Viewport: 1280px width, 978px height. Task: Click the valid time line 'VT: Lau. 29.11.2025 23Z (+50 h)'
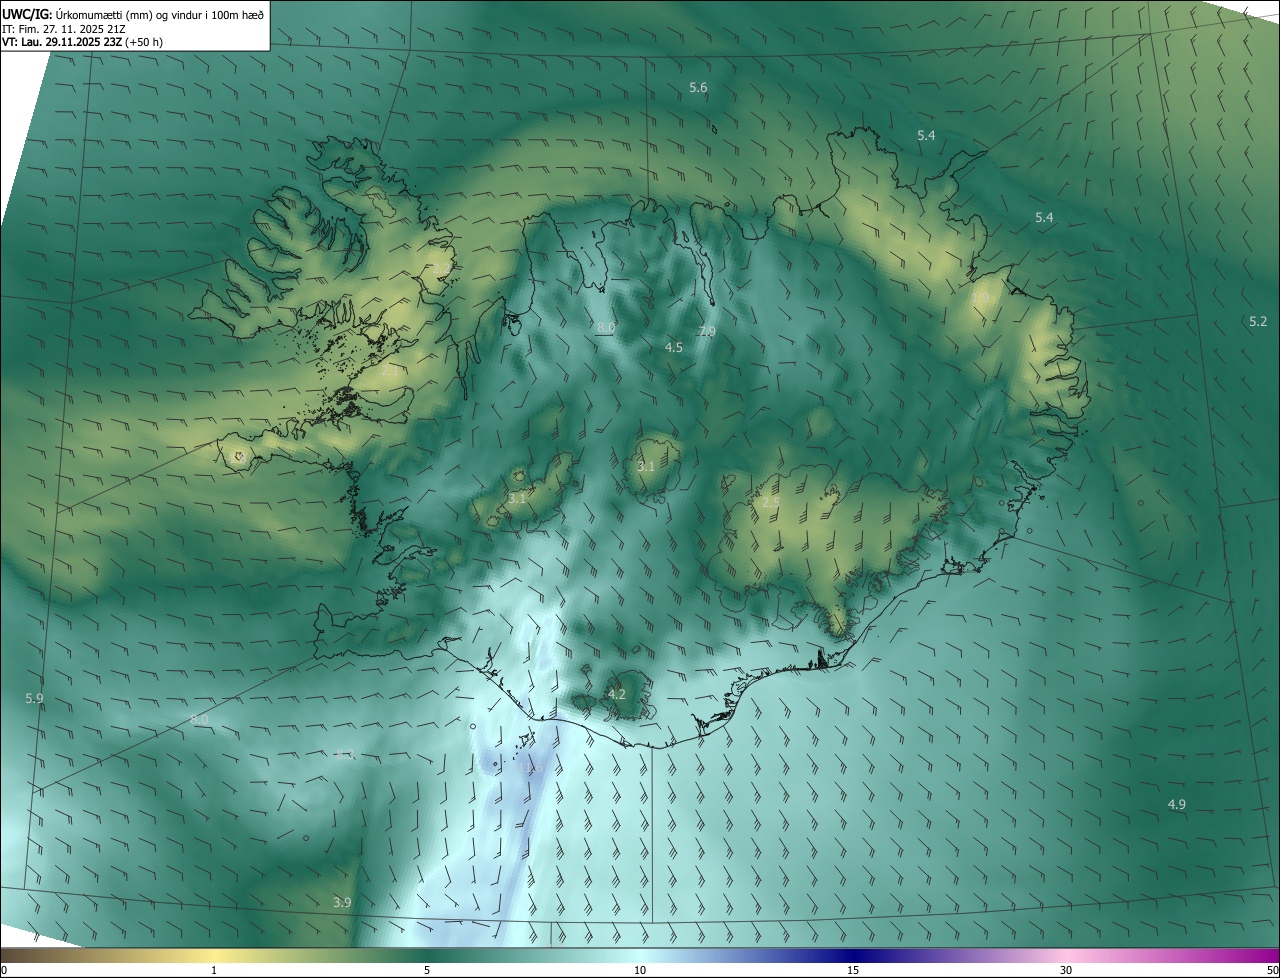click(x=82, y=42)
